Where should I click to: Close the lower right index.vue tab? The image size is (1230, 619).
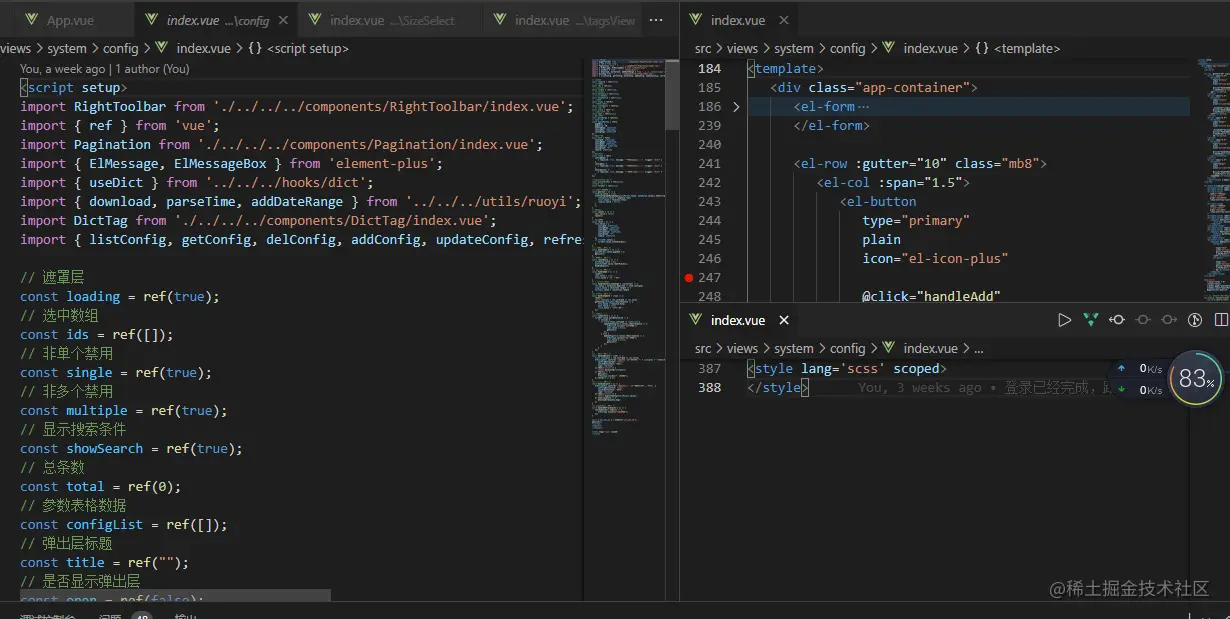click(784, 320)
